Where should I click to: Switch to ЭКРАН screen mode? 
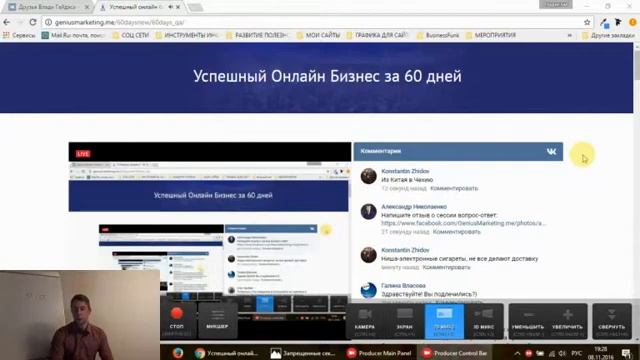(x=404, y=321)
